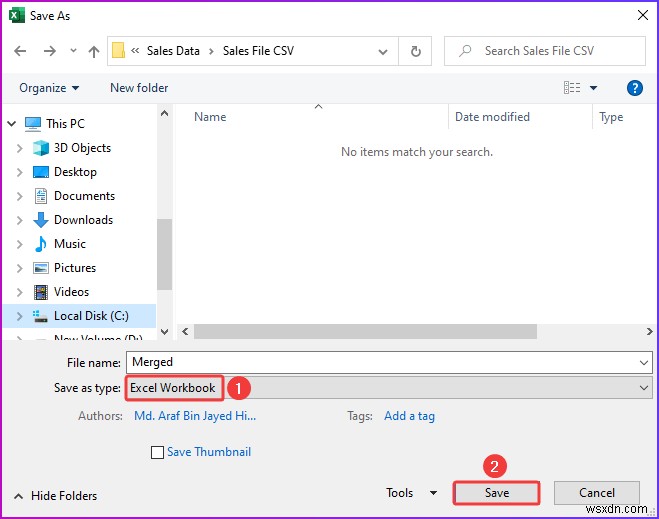659x519 pixels.
Task: Expand the Desktop node
Action: (19, 172)
